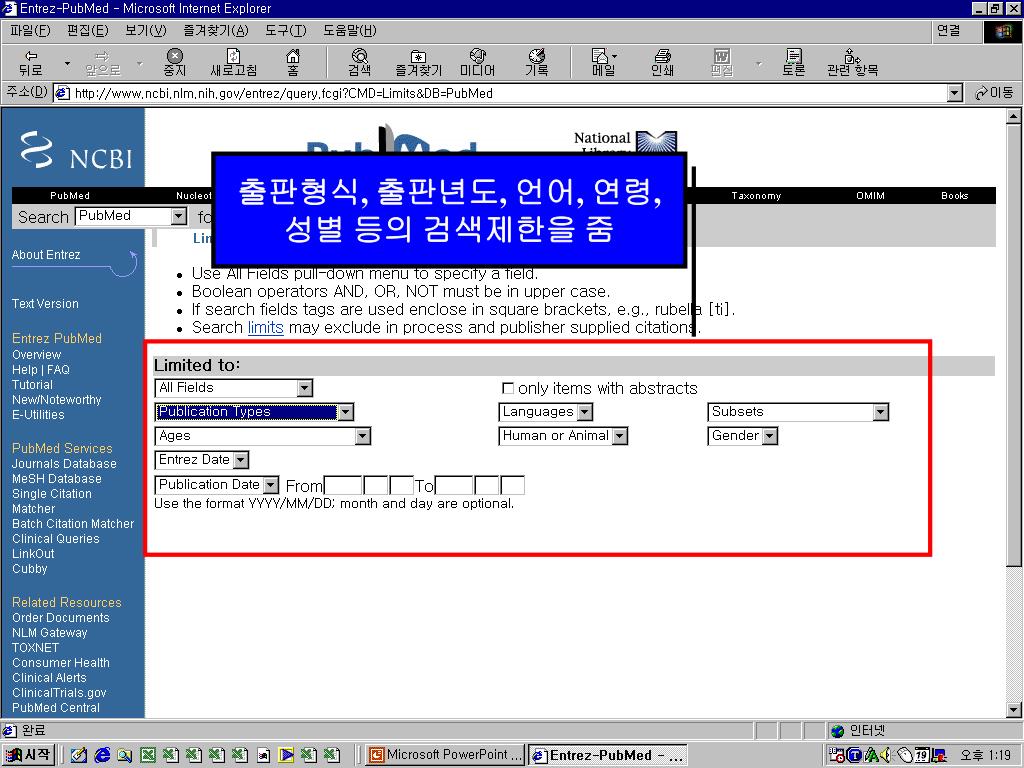Screen dimensions: 1024x768
Task: Open About Entrez sidebar link
Action: coord(46,255)
